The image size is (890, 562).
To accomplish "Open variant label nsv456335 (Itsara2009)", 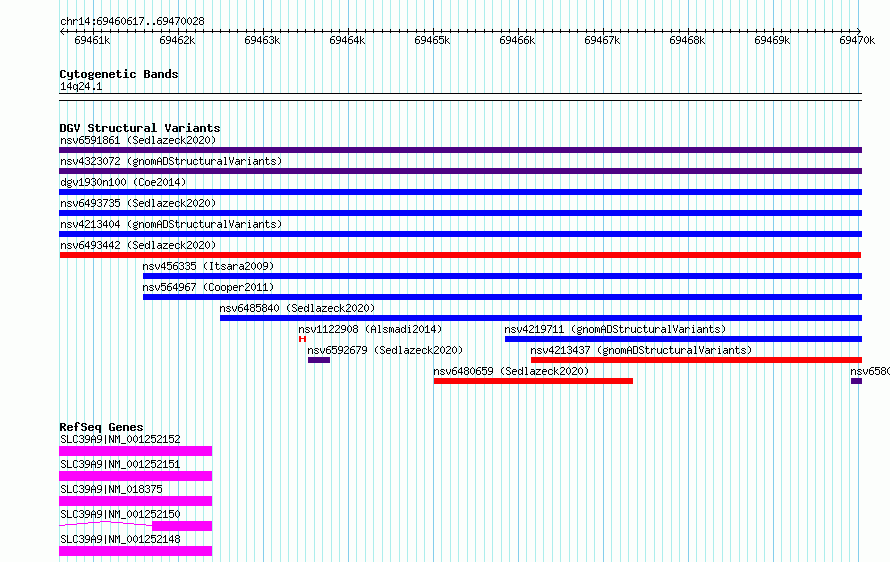I will (208, 266).
